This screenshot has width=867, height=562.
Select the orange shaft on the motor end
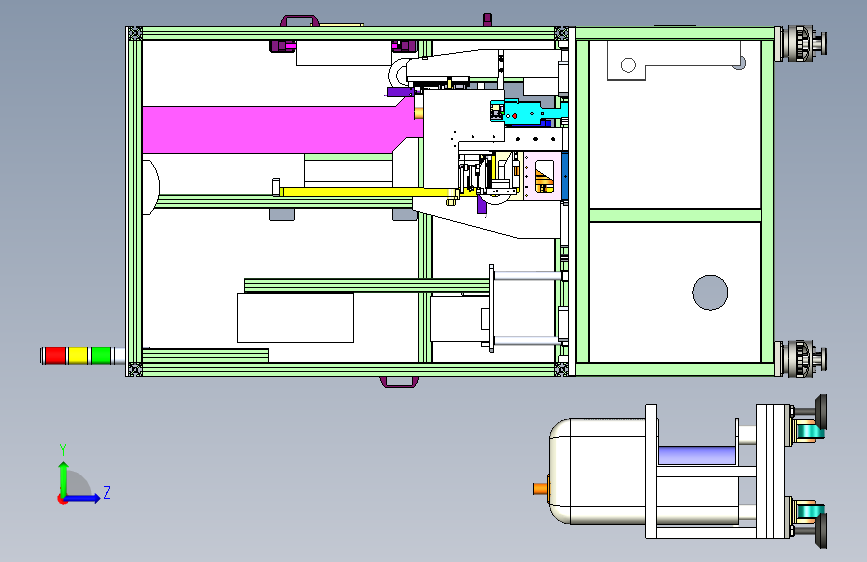540,488
